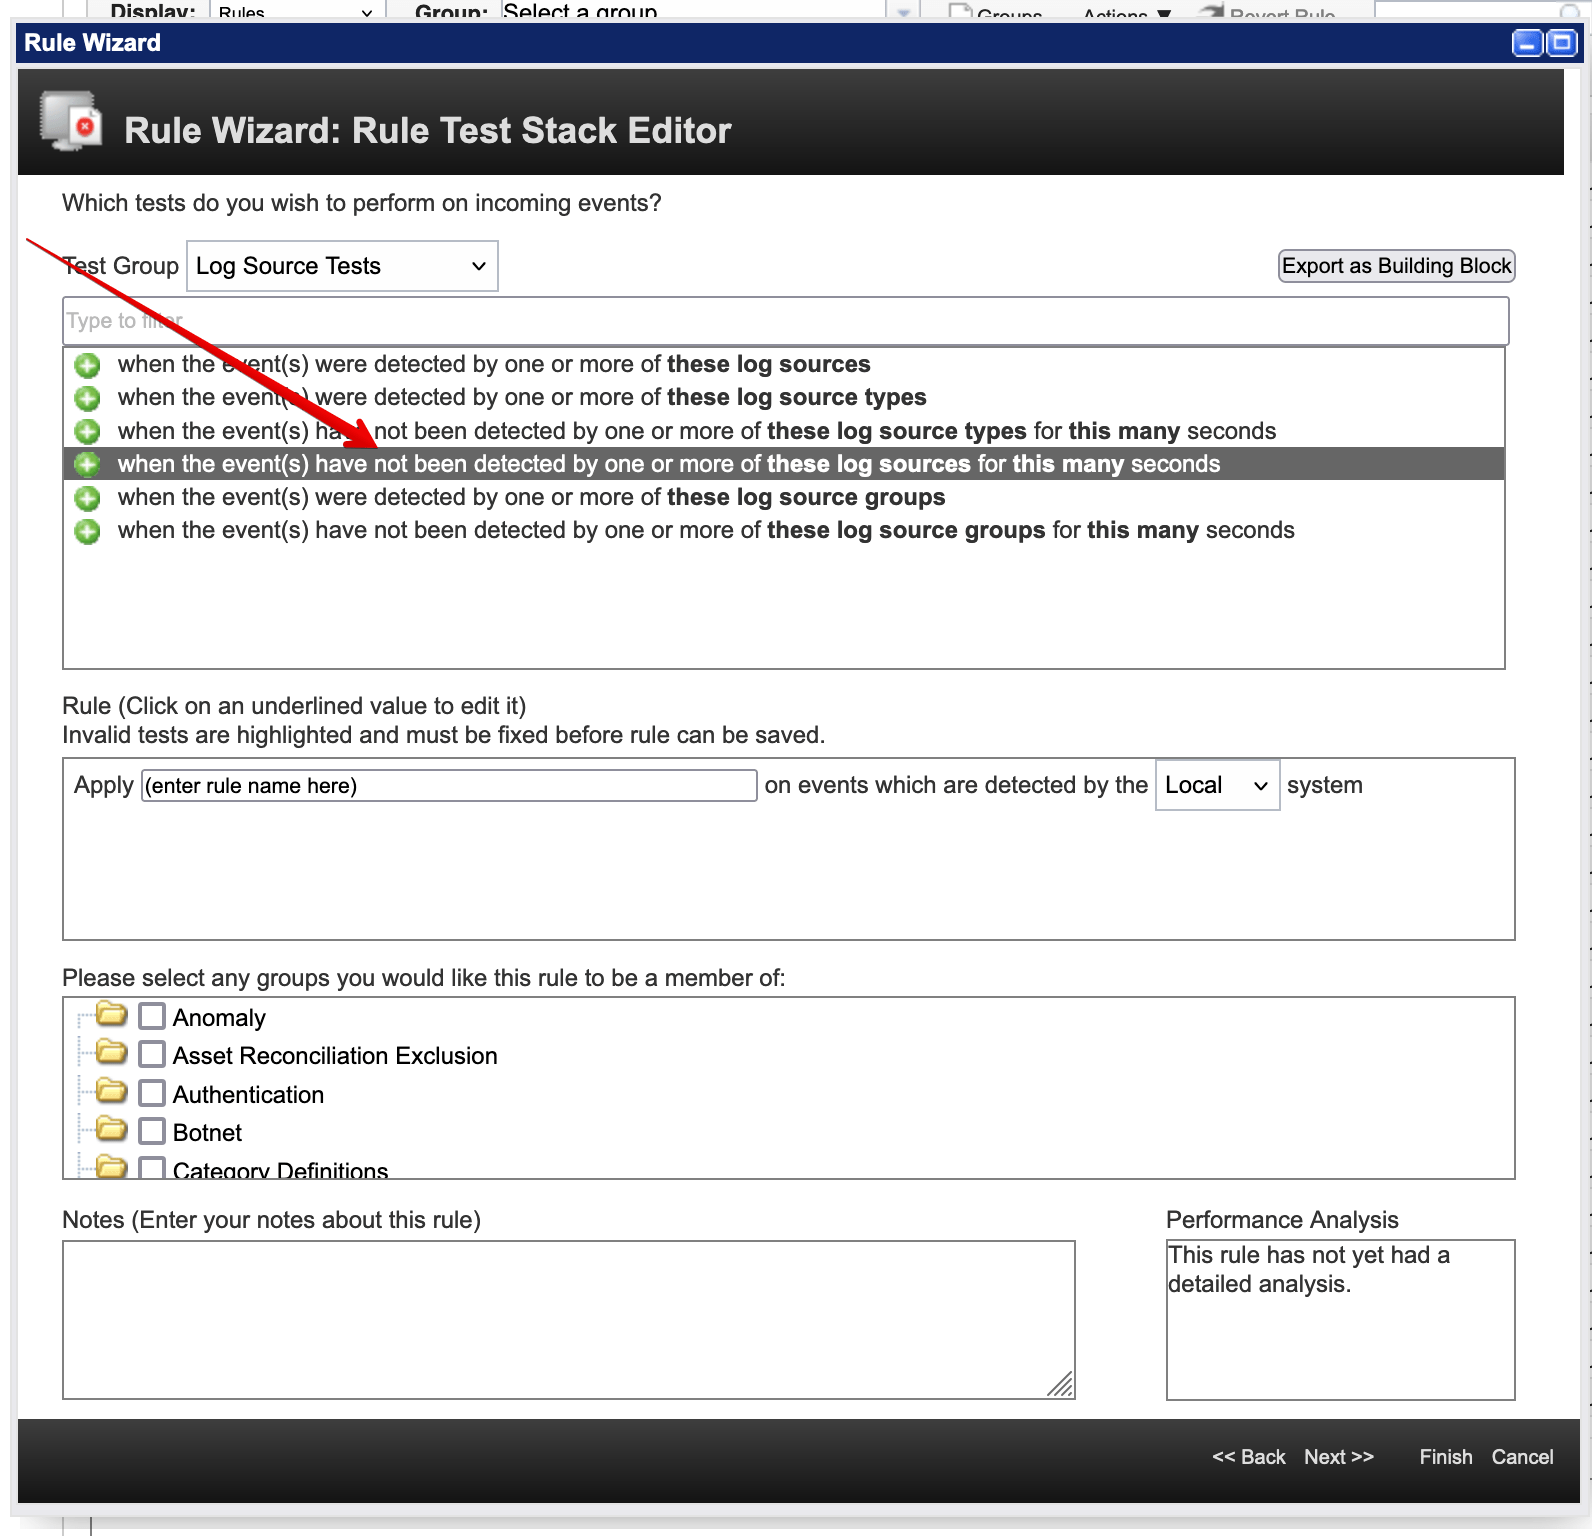Click the Botnet folder icon
The width and height of the screenshot is (1592, 1536).
(112, 1130)
